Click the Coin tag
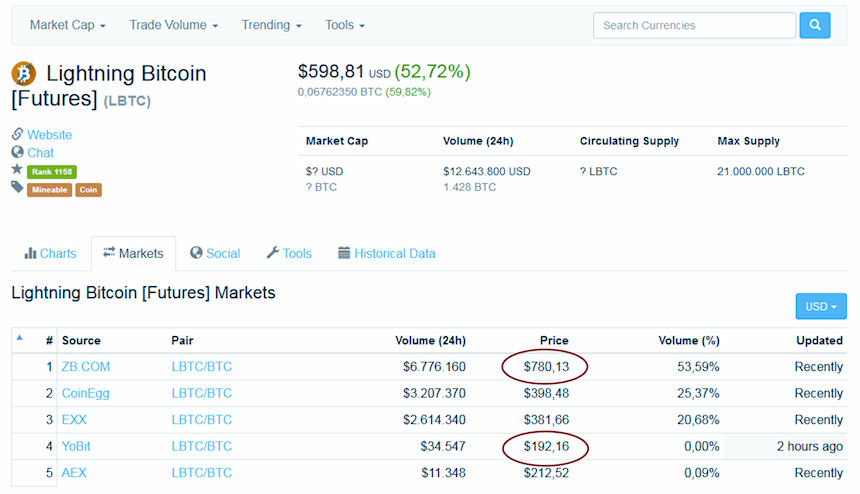 [x=88, y=190]
